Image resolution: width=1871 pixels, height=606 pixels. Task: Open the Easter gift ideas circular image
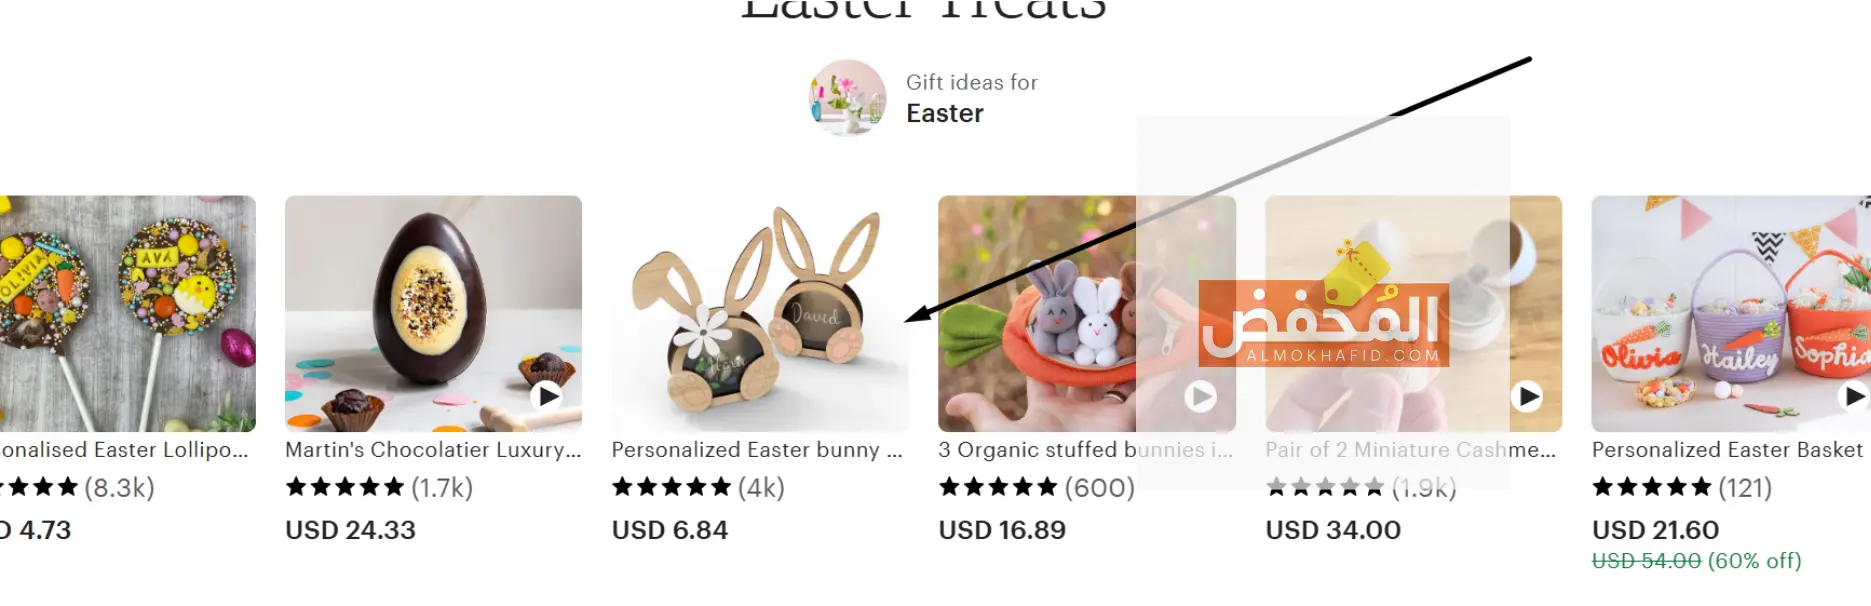pos(848,98)
